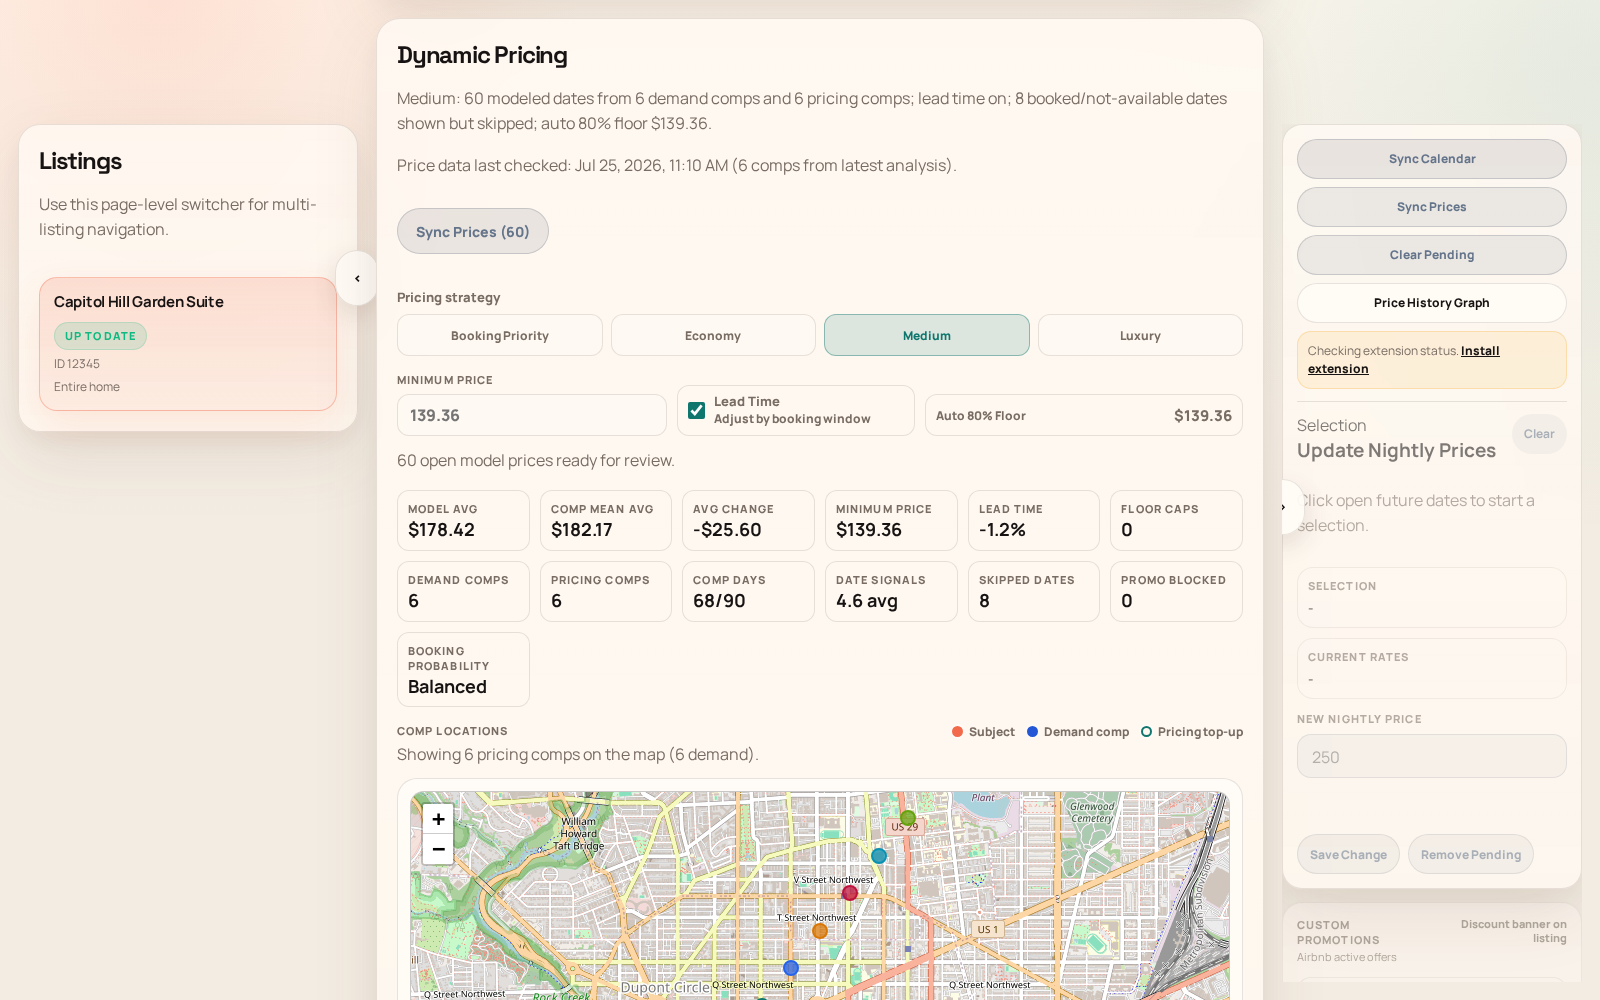
Task: Click the UP TO DATE status badge
Action: coord(100,336)
